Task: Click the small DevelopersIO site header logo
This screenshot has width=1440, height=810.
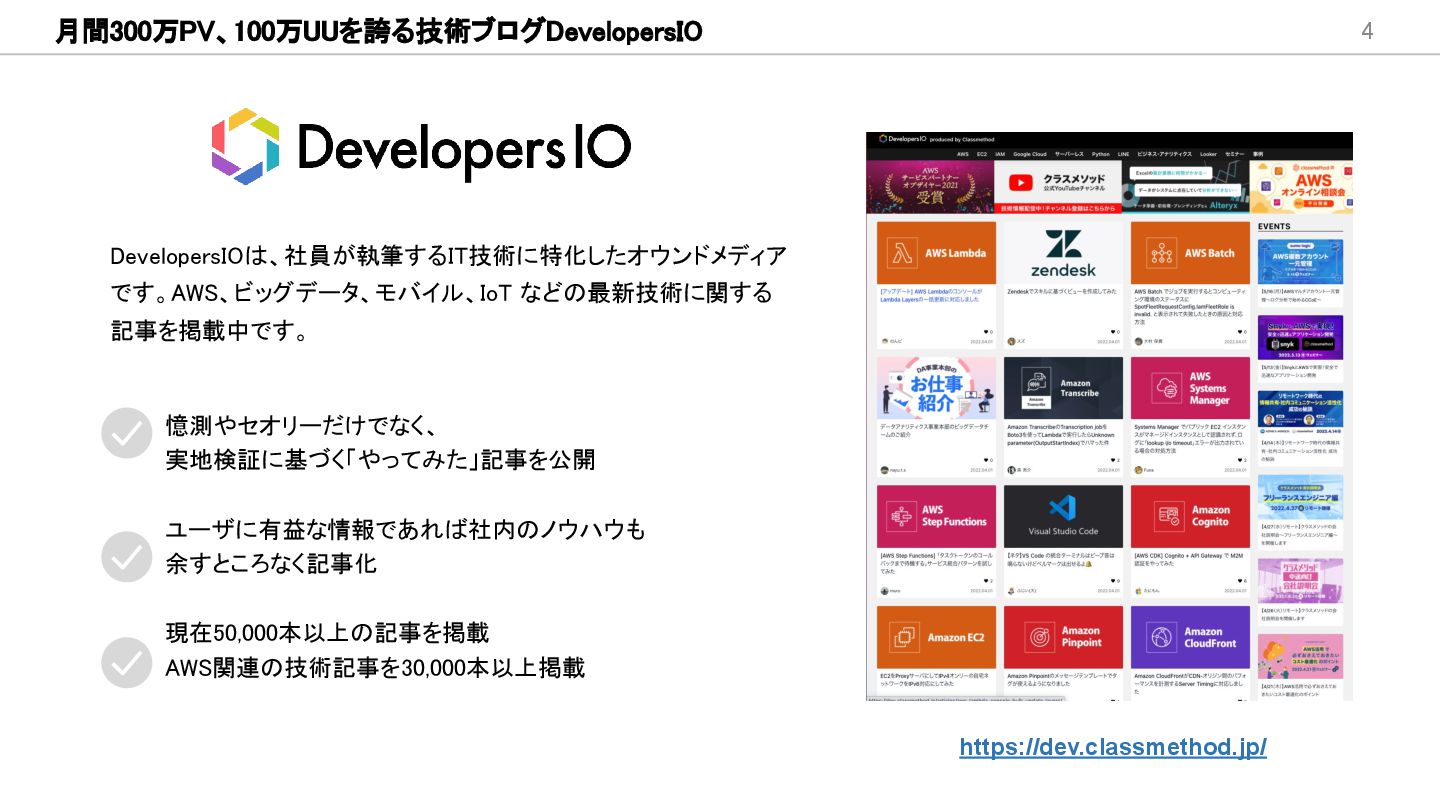Action: (902, 139)
